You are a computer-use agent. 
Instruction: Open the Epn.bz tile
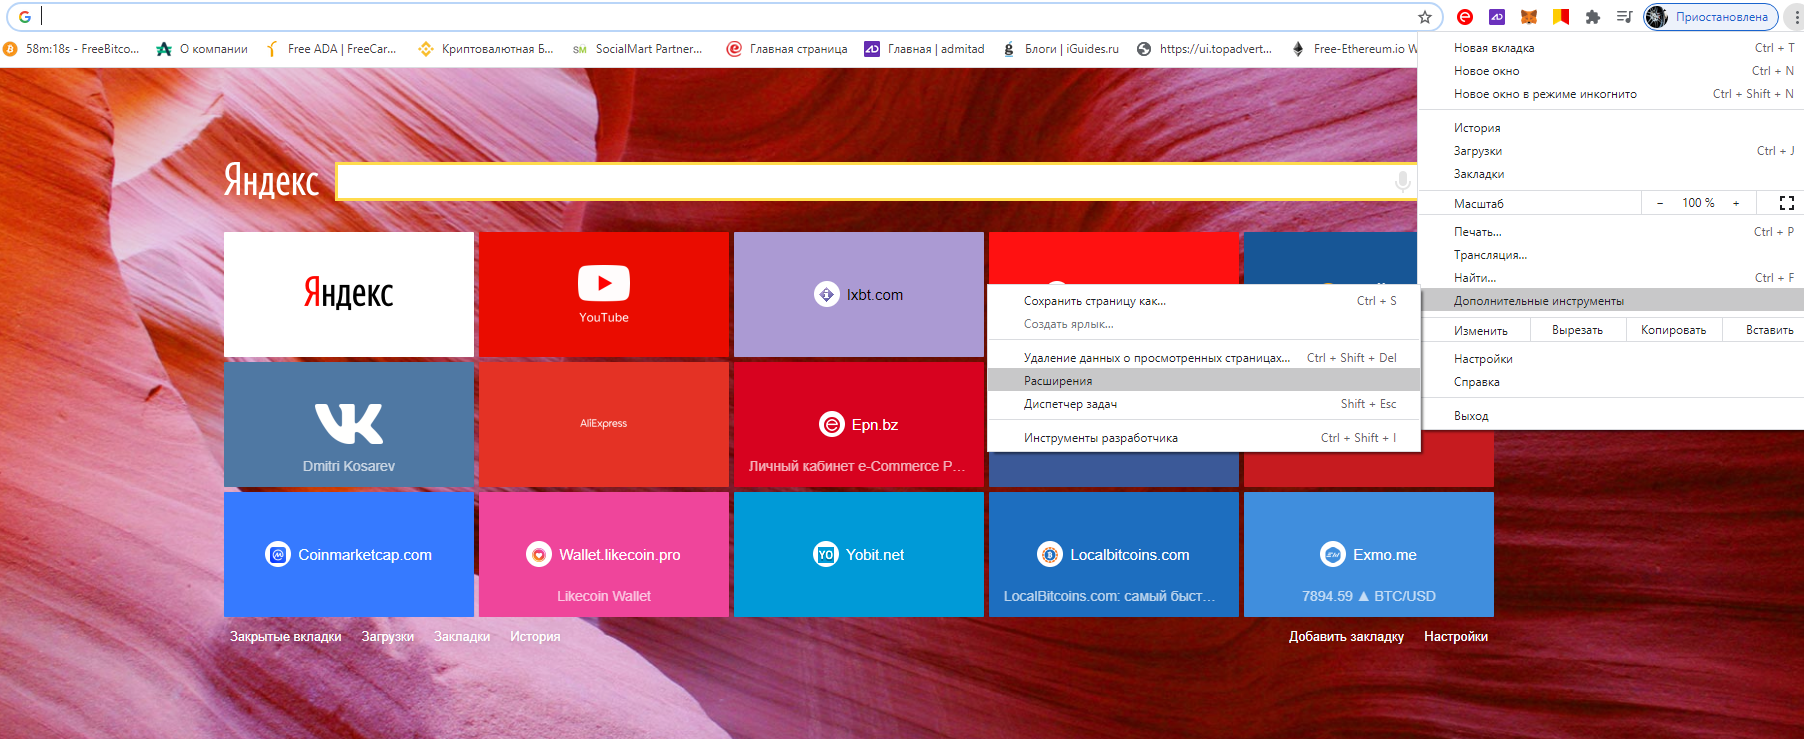(x=859, y=425)
